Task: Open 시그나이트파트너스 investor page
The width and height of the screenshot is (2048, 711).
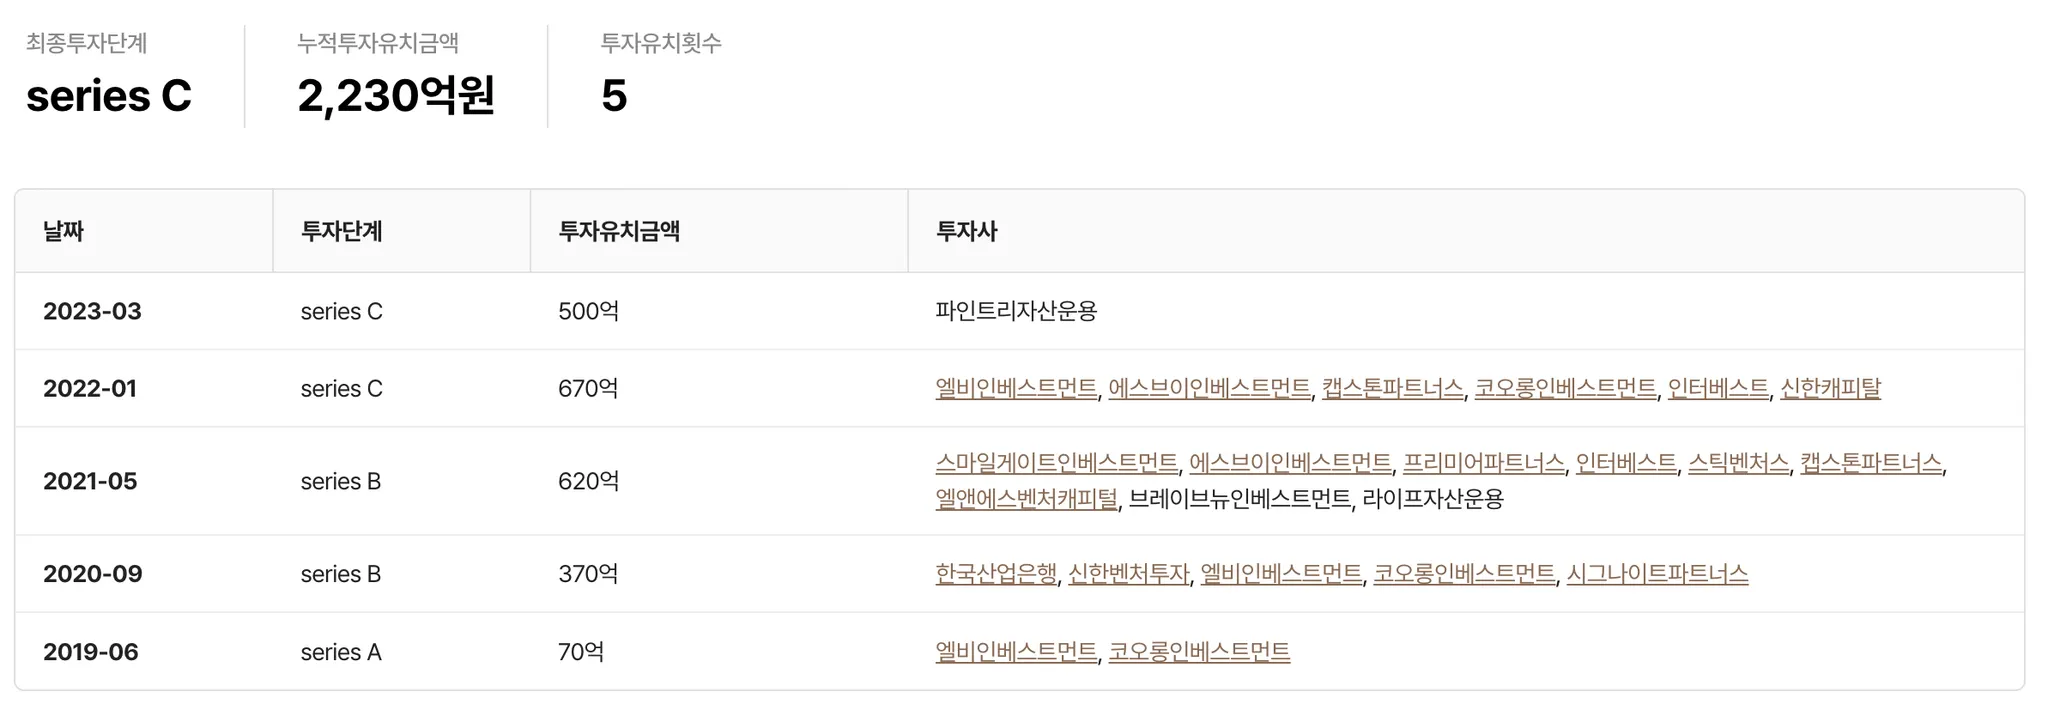Action: [x=1657, y=574]
